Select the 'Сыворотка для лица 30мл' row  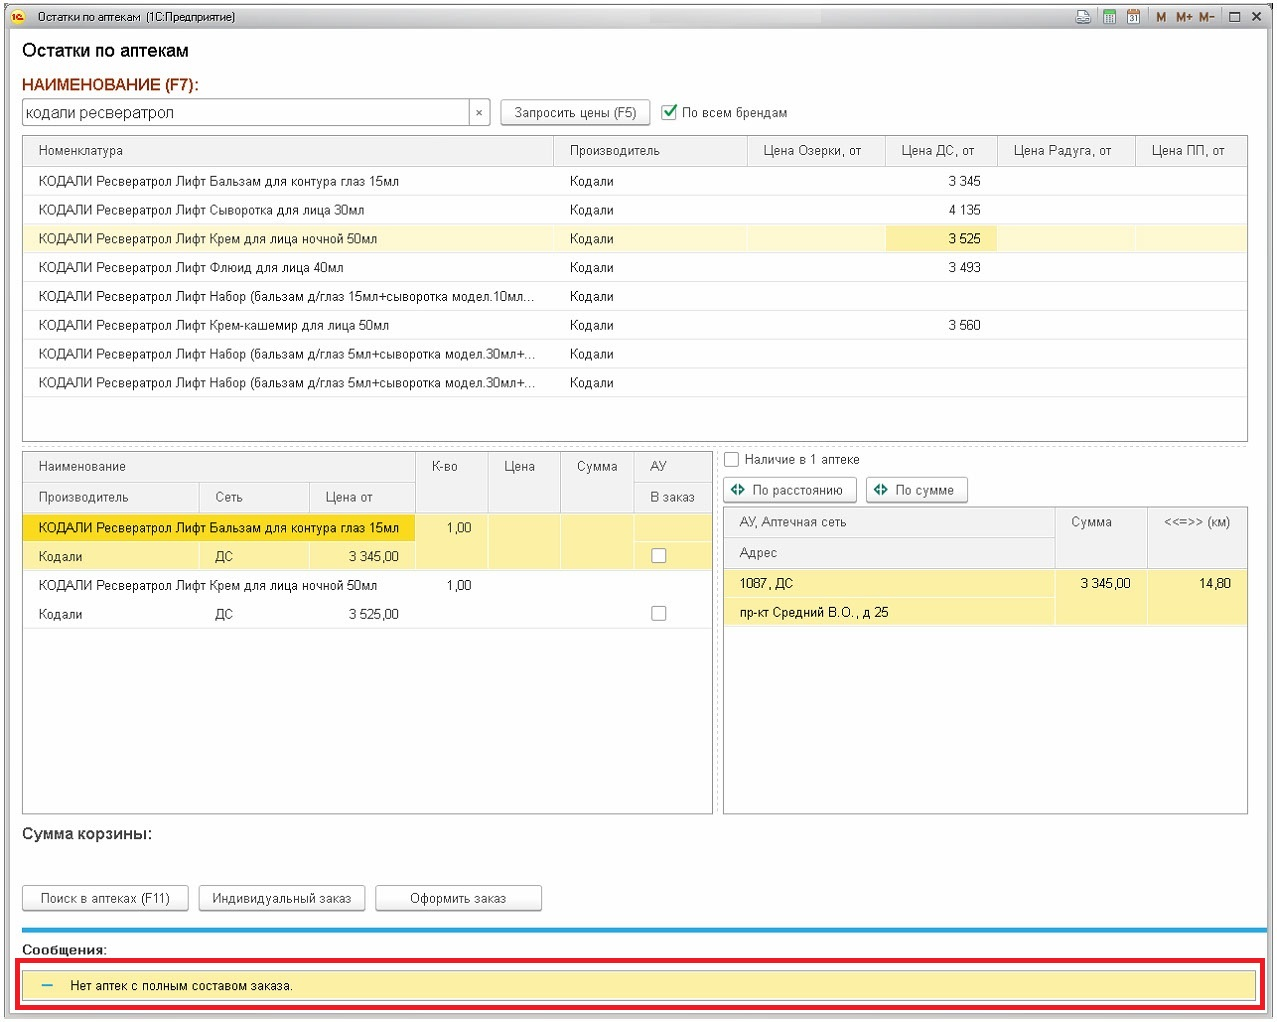[201, 210]
